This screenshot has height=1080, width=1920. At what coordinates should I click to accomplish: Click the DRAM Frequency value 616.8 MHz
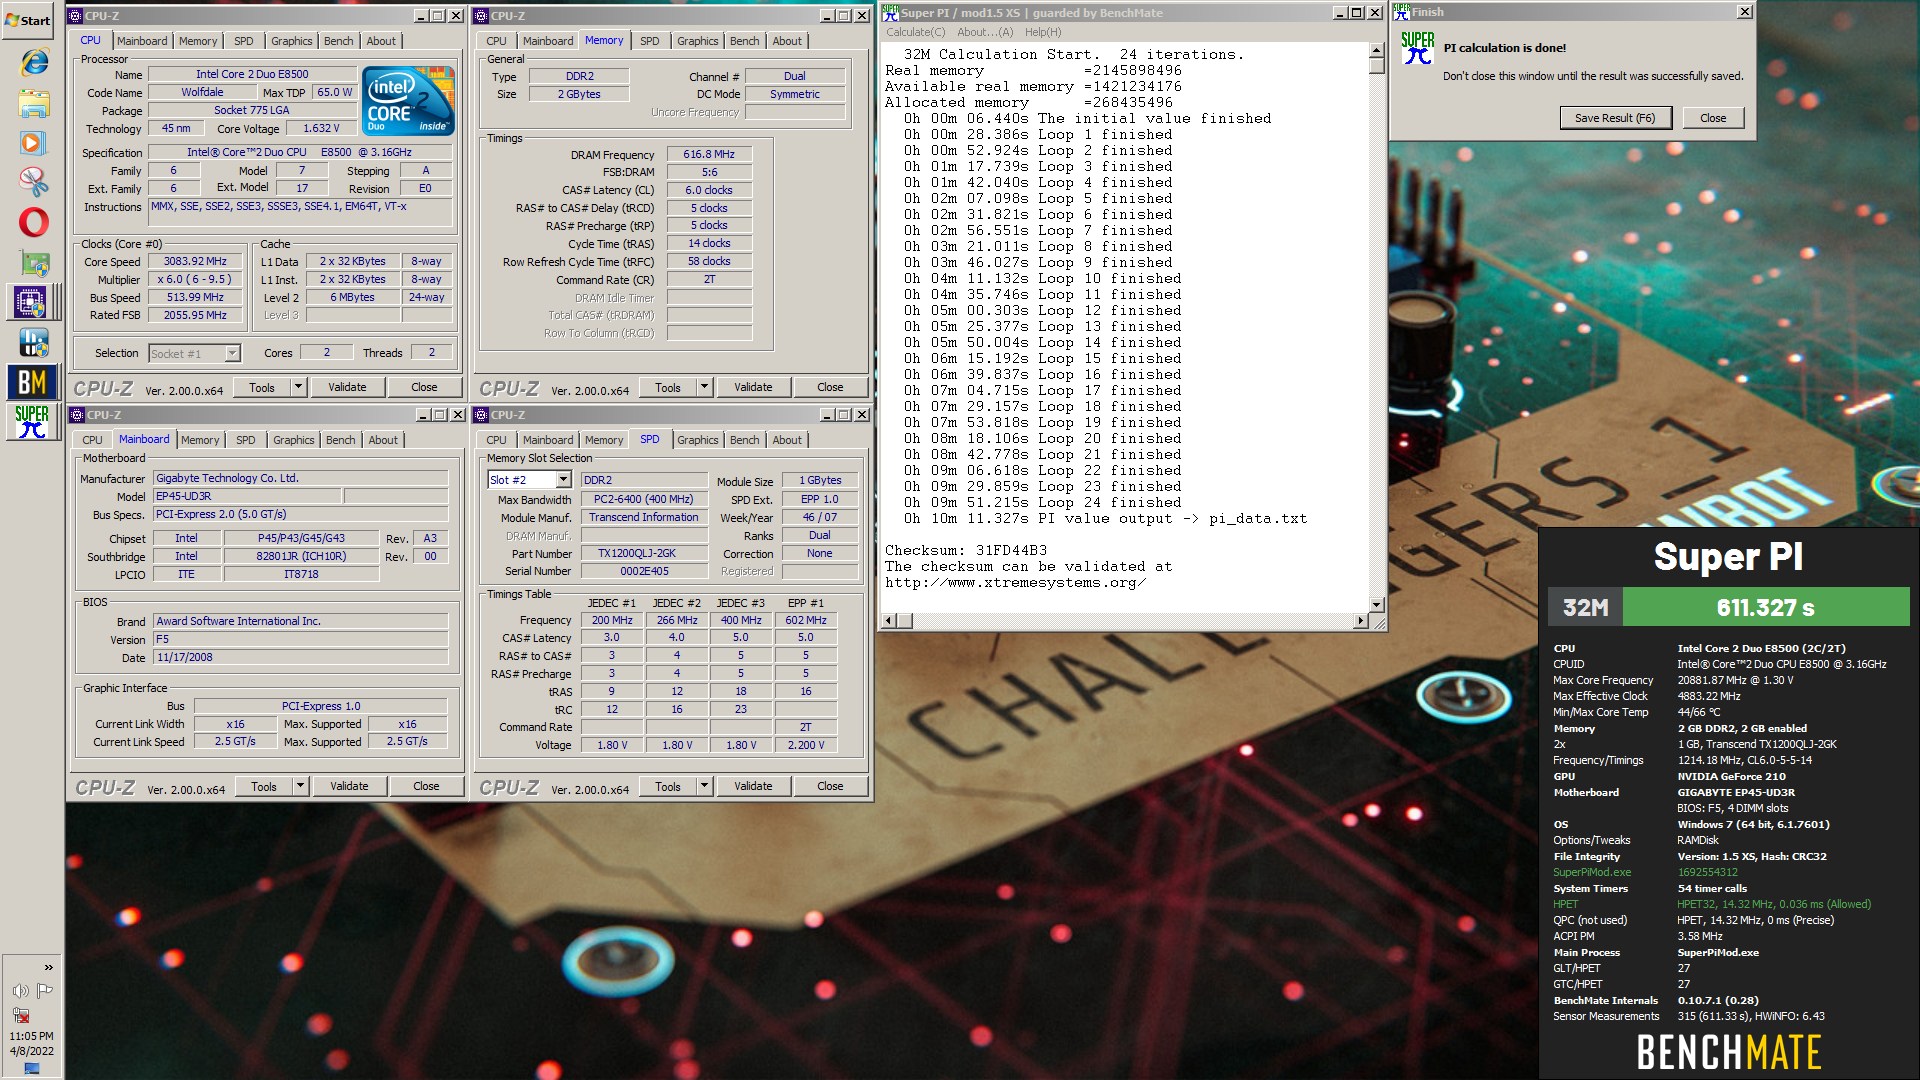click(x=709, y=154)
